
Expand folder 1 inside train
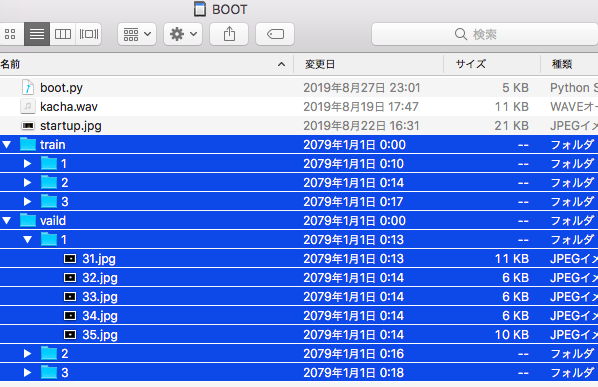(x=27, y=164)
